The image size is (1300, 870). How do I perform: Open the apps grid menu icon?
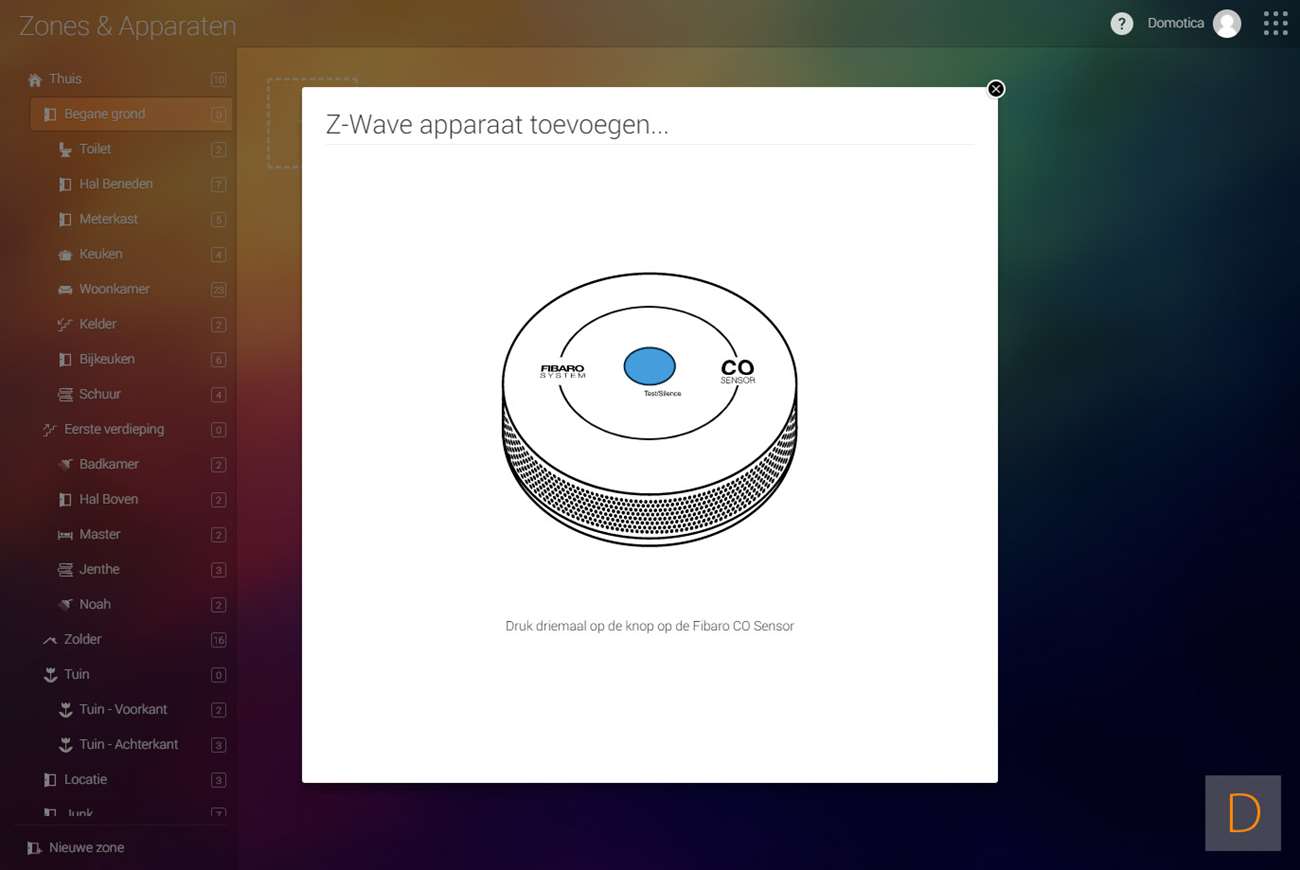click(1275, 24)
